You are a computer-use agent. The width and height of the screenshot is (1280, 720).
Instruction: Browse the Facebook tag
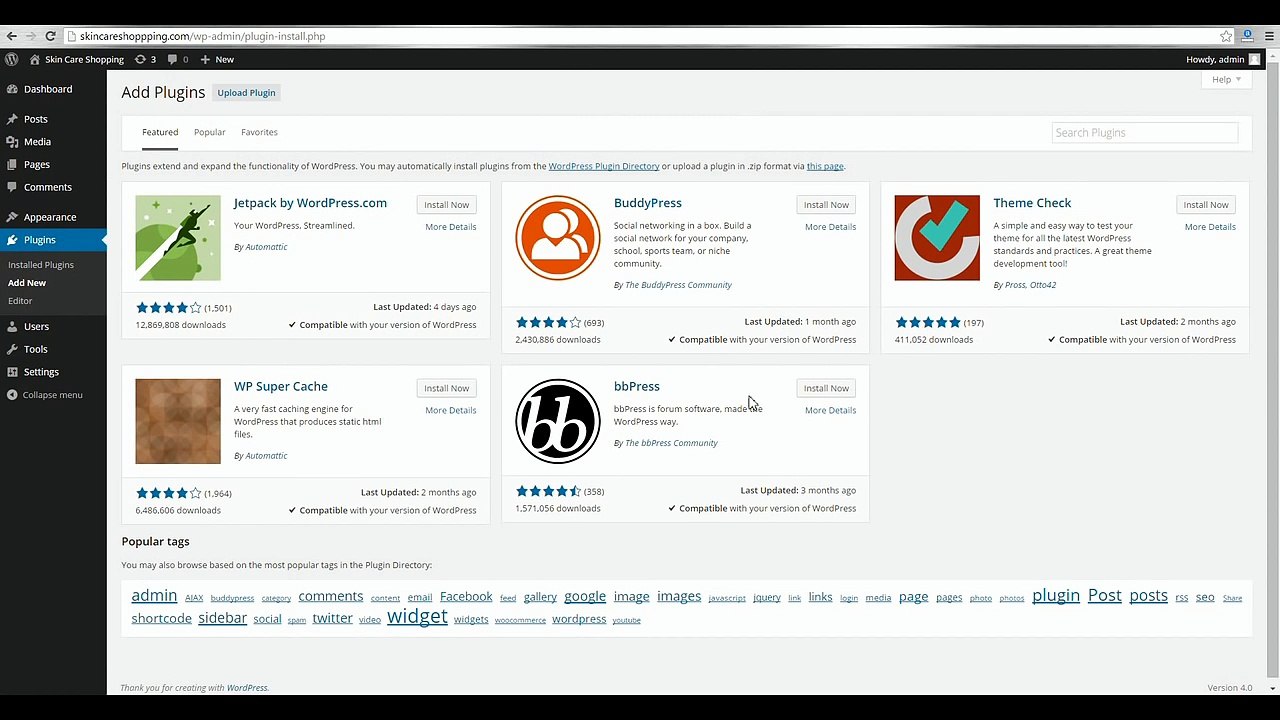tap(466, 596)
